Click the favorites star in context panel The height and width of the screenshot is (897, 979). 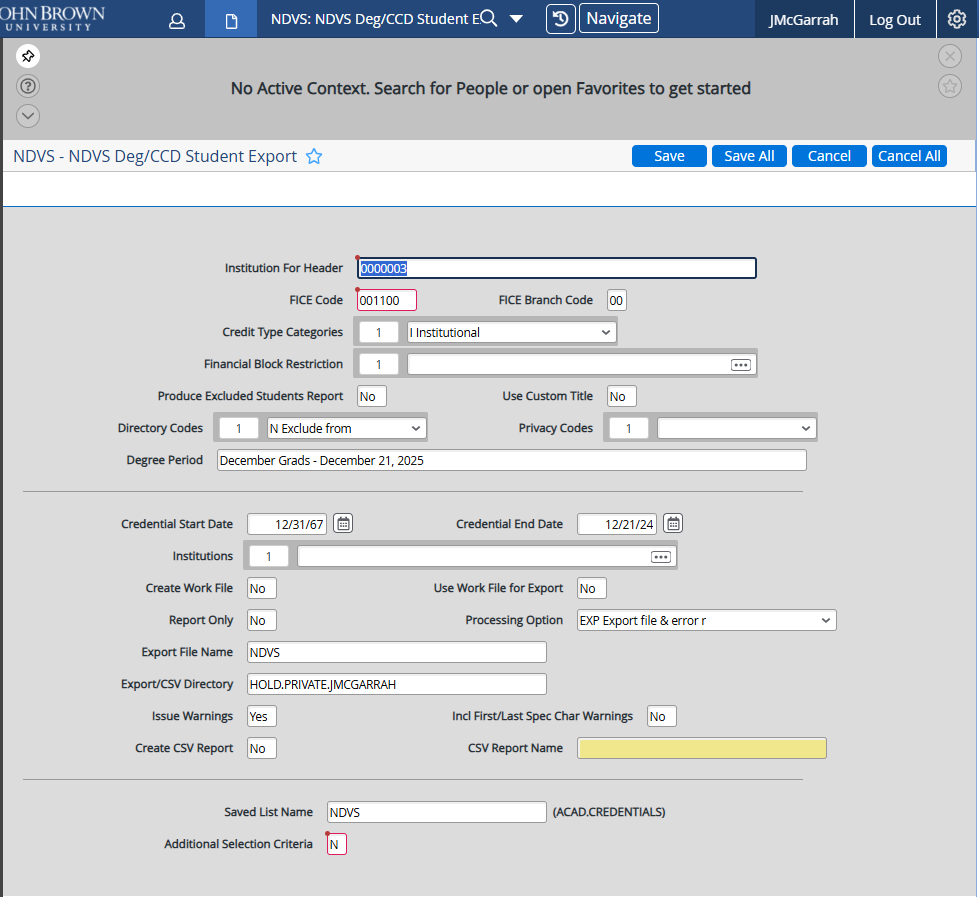950,86
